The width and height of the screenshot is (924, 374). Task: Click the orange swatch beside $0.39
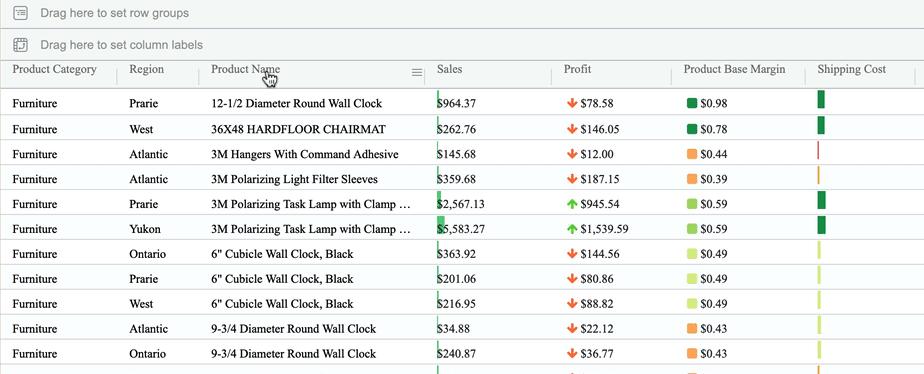tap(692, 179)
